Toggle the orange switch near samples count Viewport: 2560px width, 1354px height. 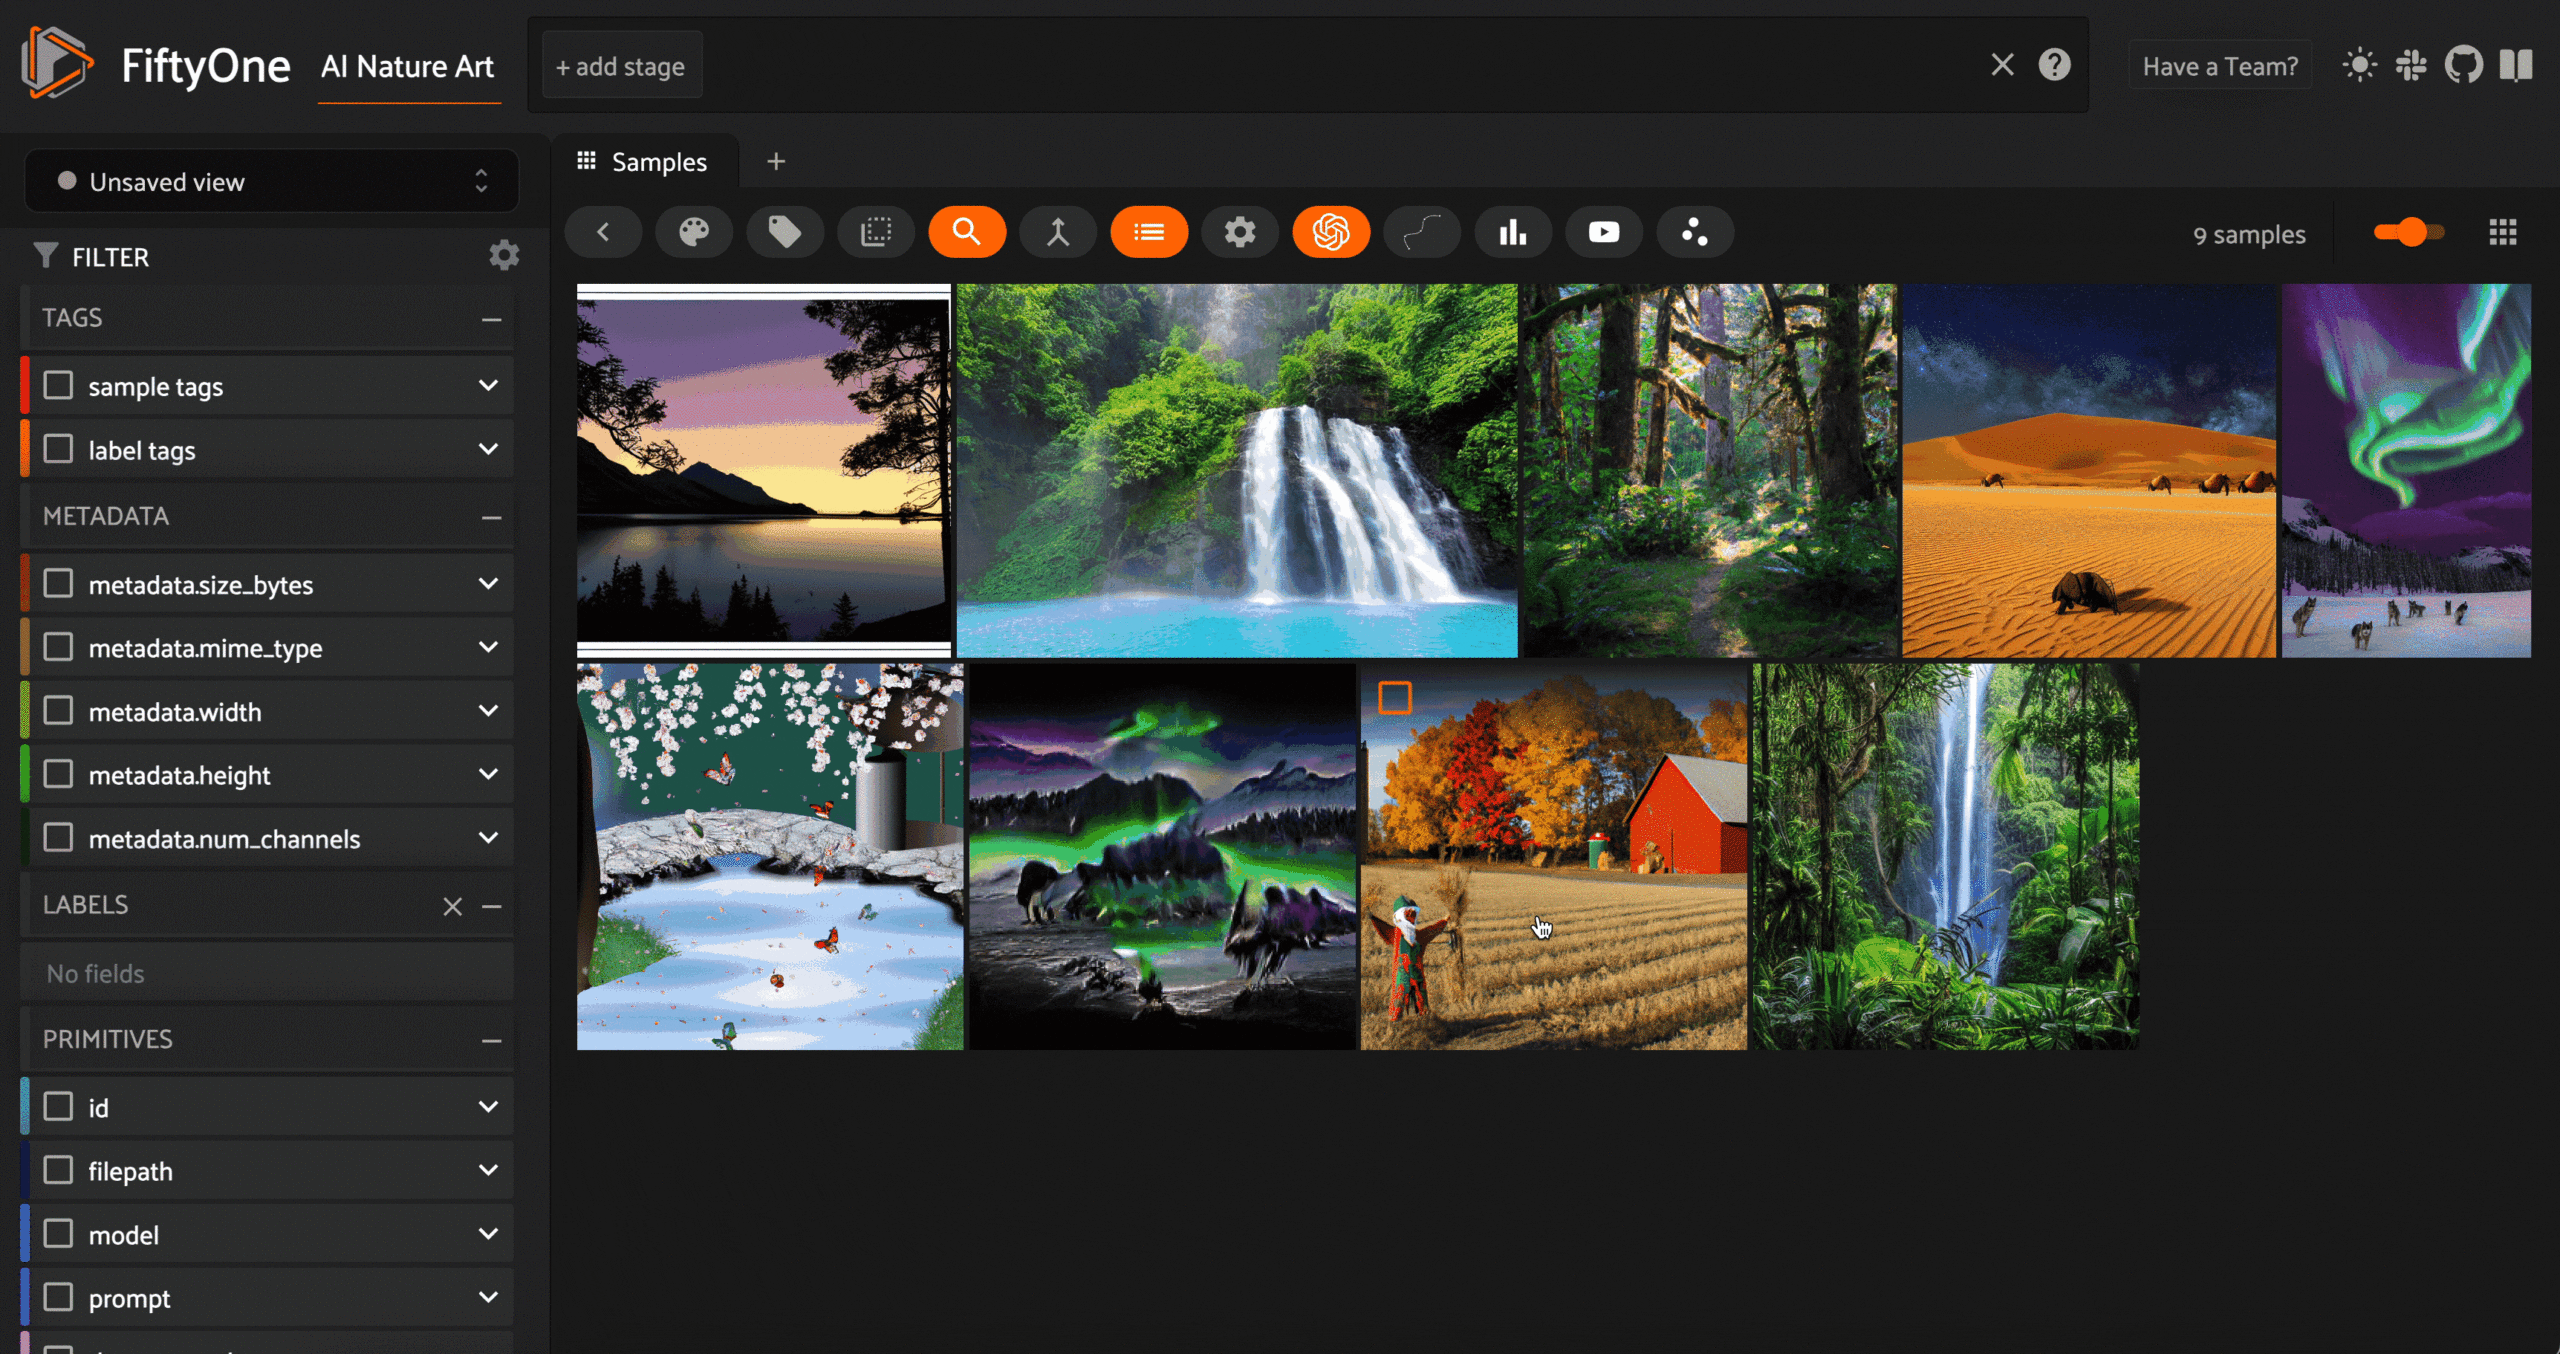point(2408,233)
